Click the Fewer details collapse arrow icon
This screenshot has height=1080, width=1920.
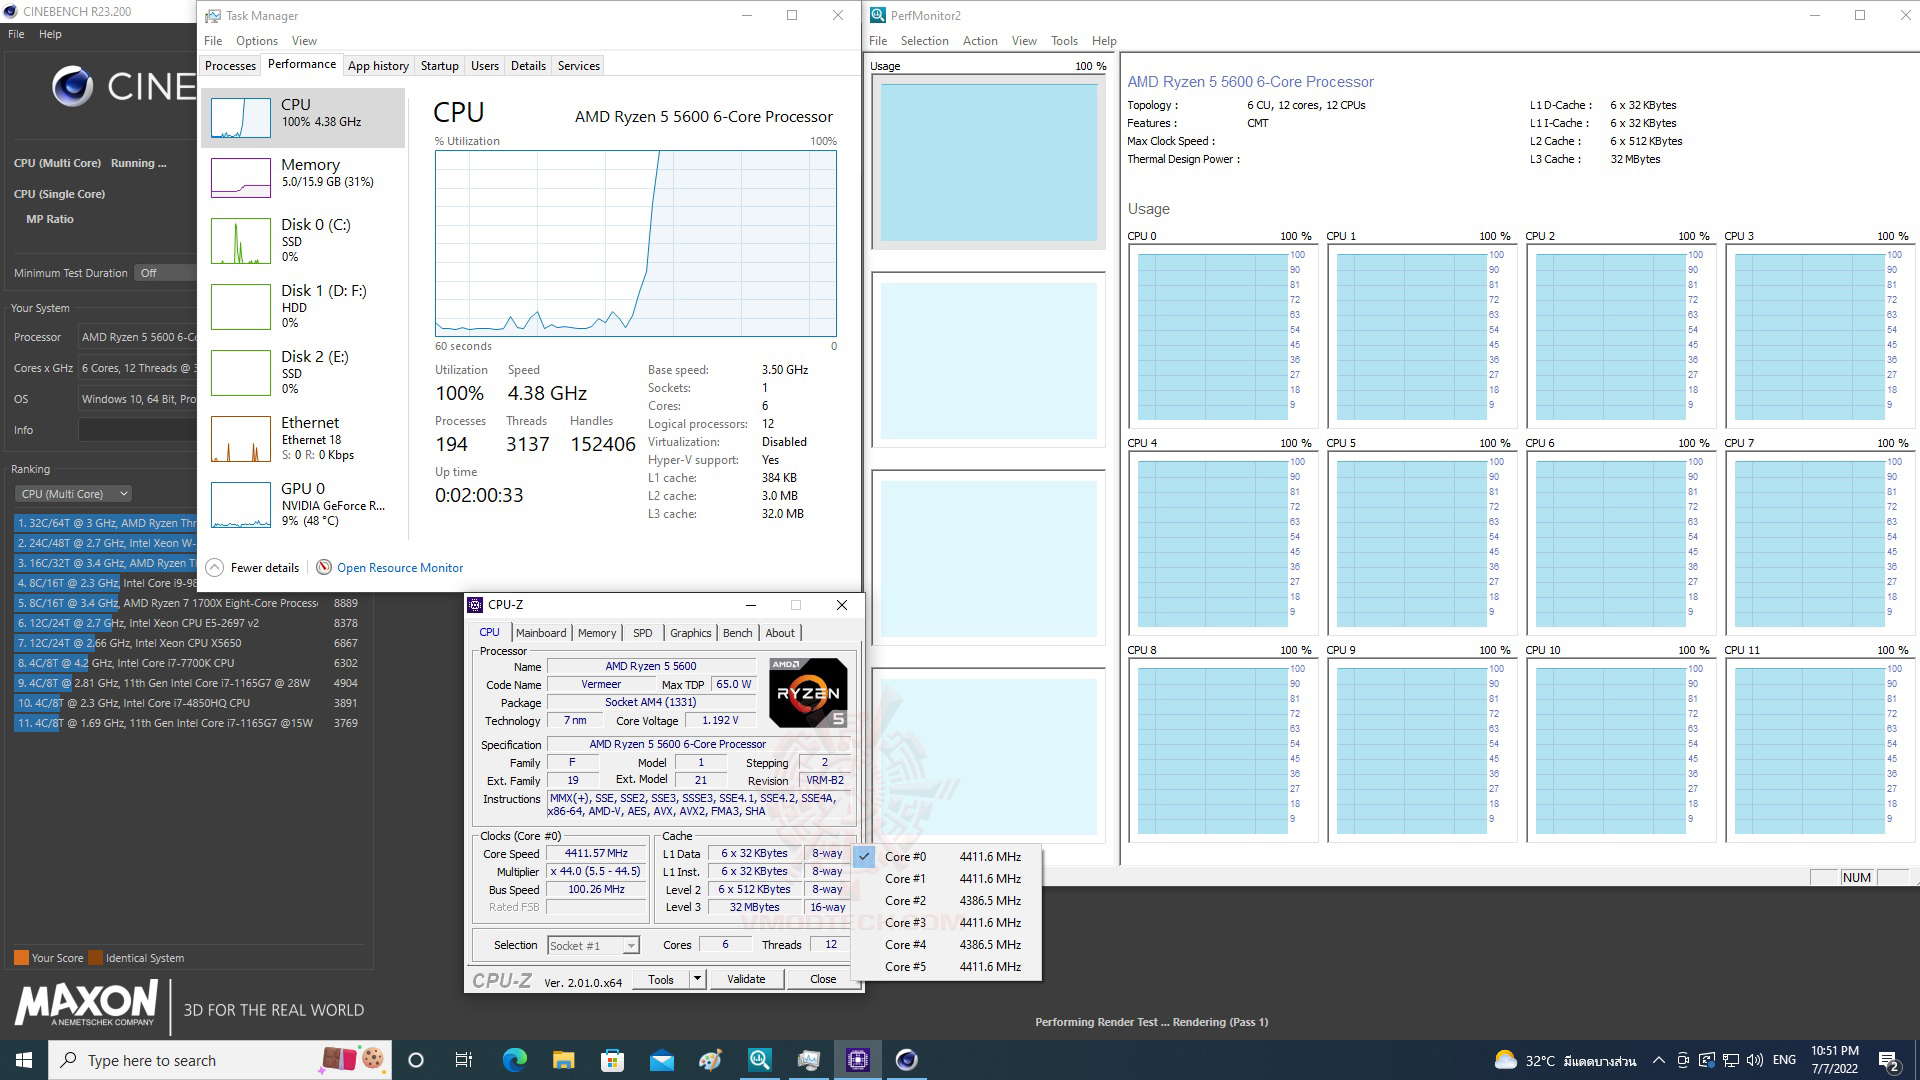(x=214, y=568)
